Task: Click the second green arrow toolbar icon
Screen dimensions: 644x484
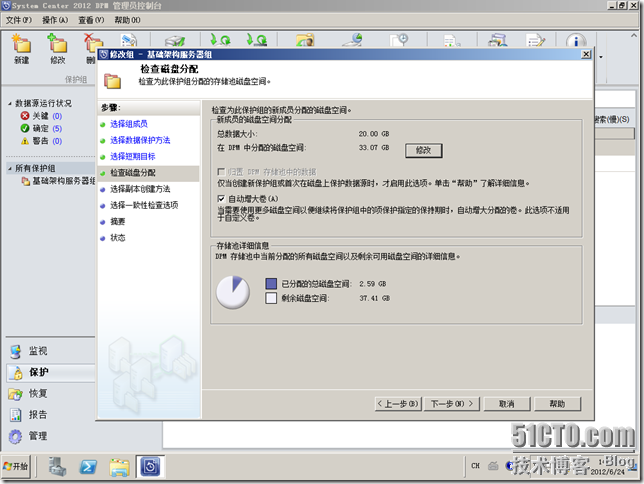Action: tap(256, 40)
